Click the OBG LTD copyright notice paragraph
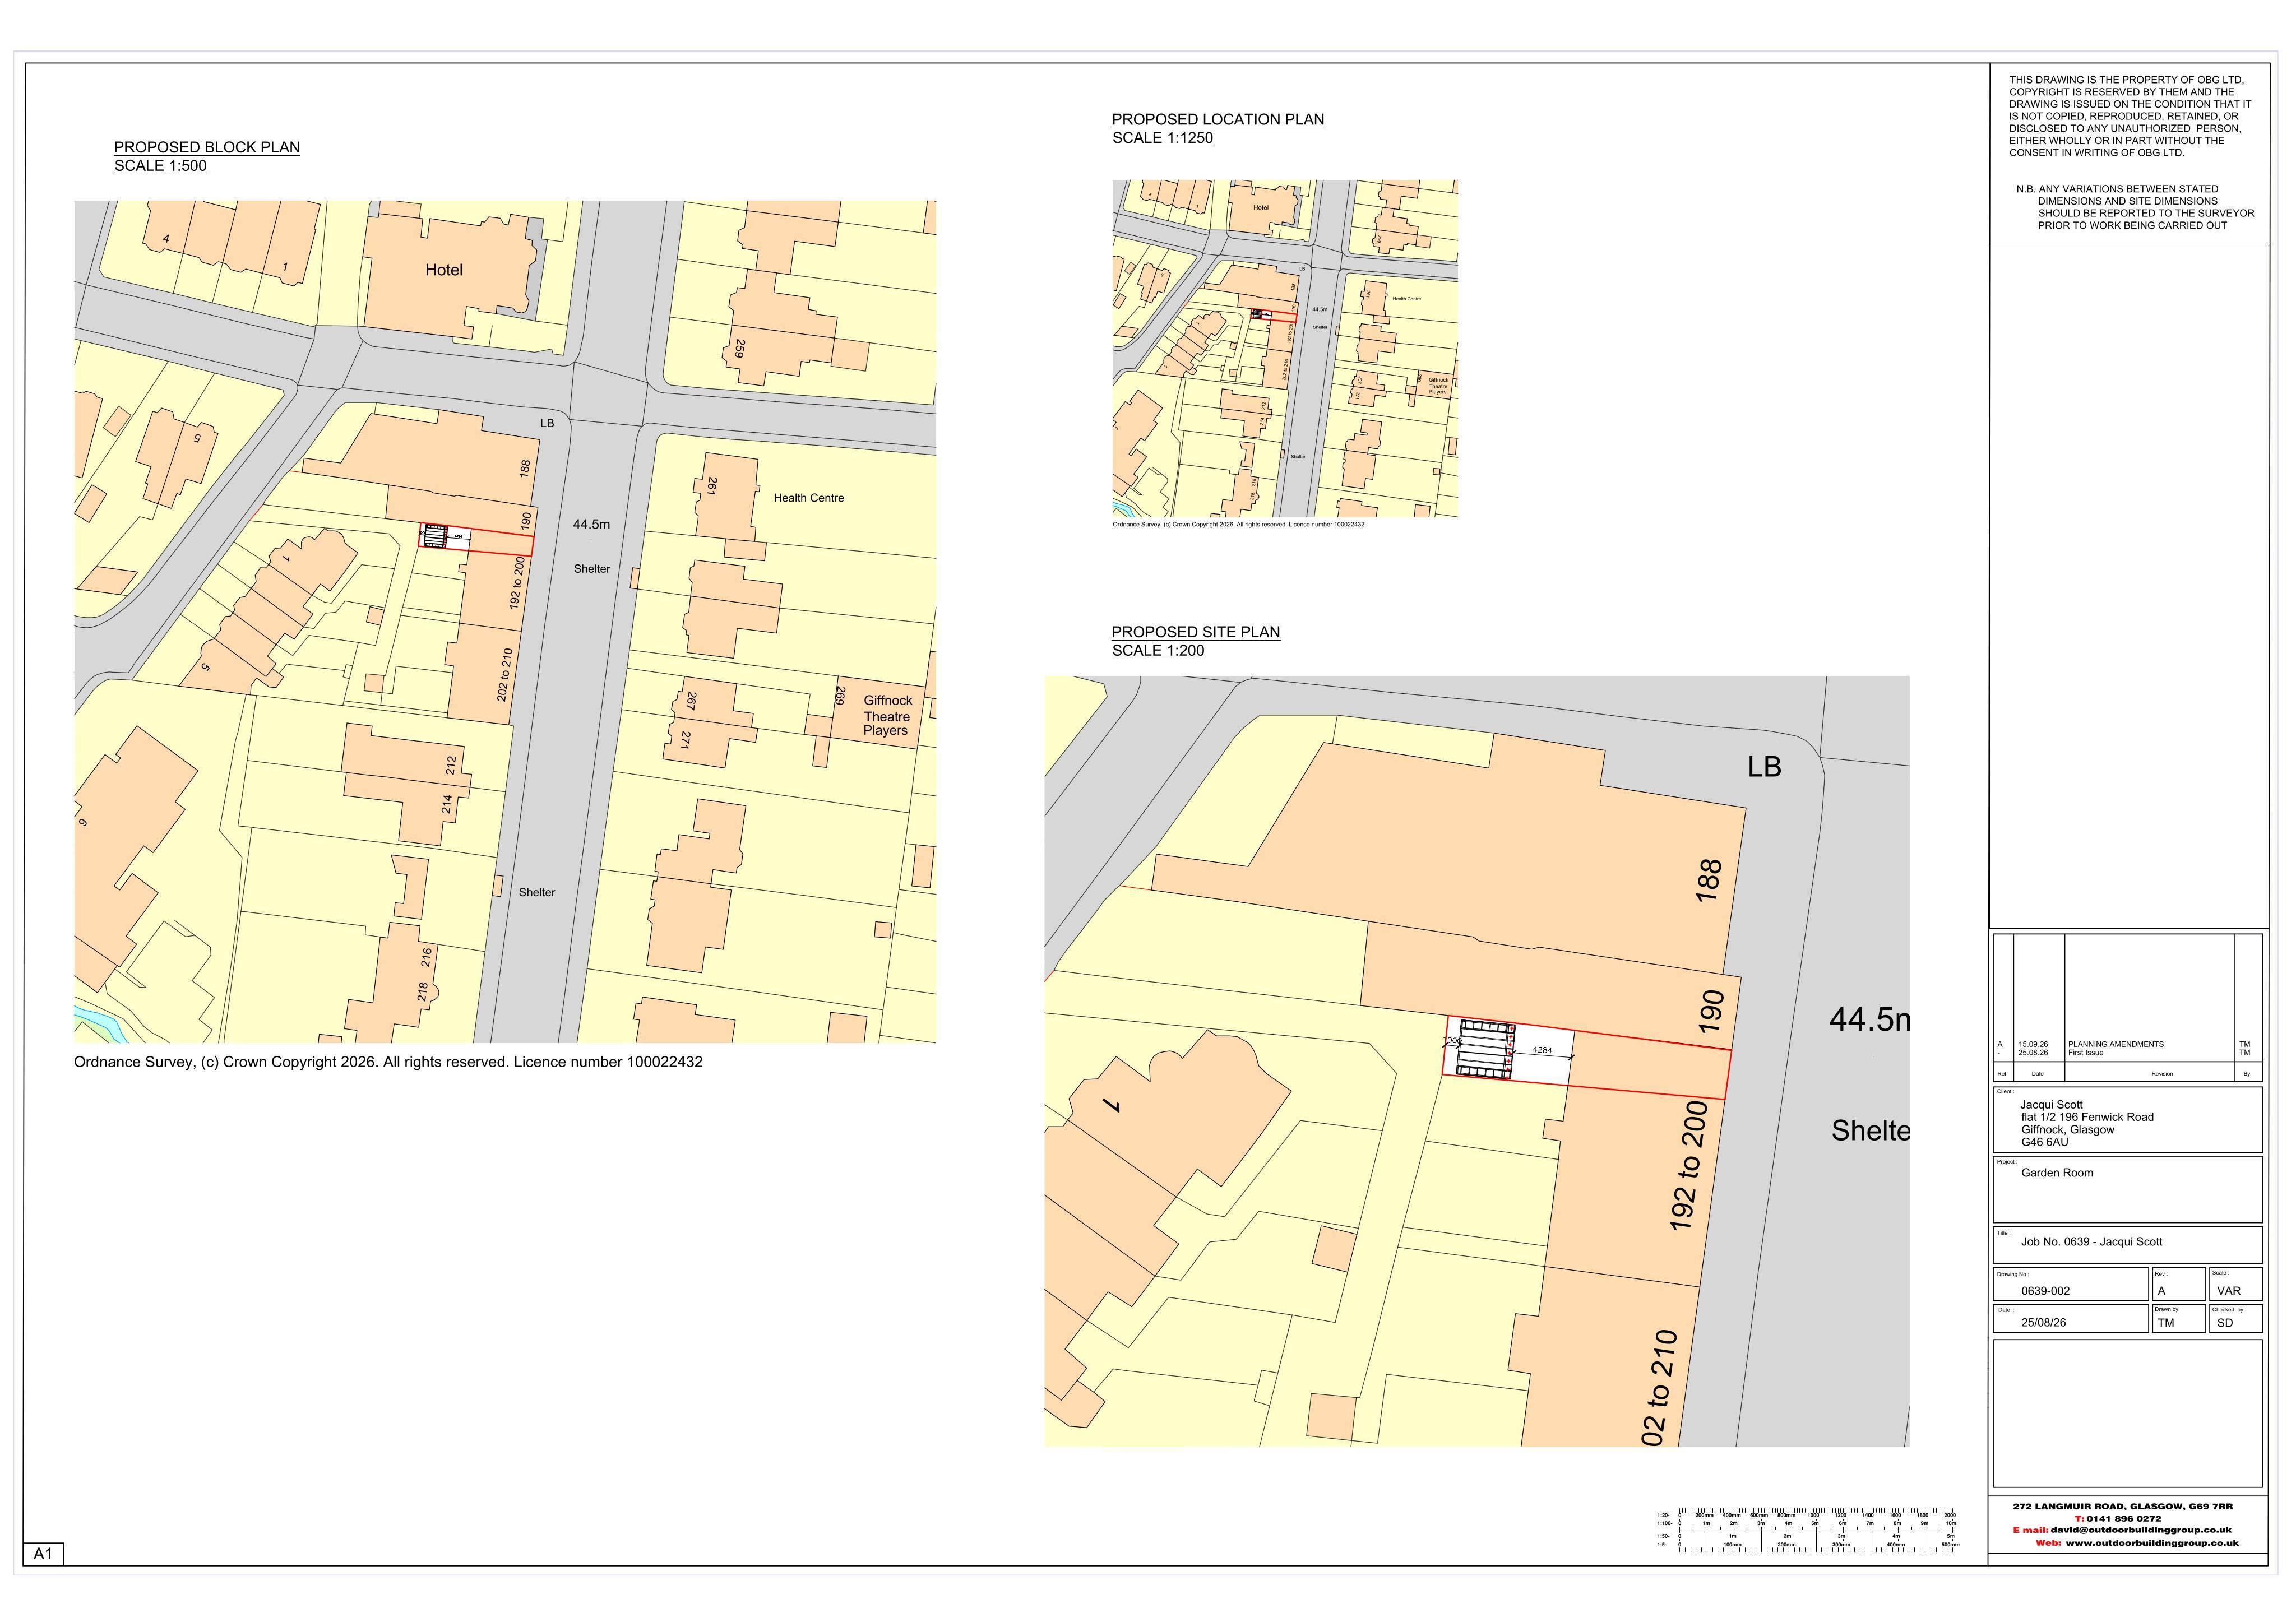This screenshot has width=2296, height=1622. coord(2130,116)
